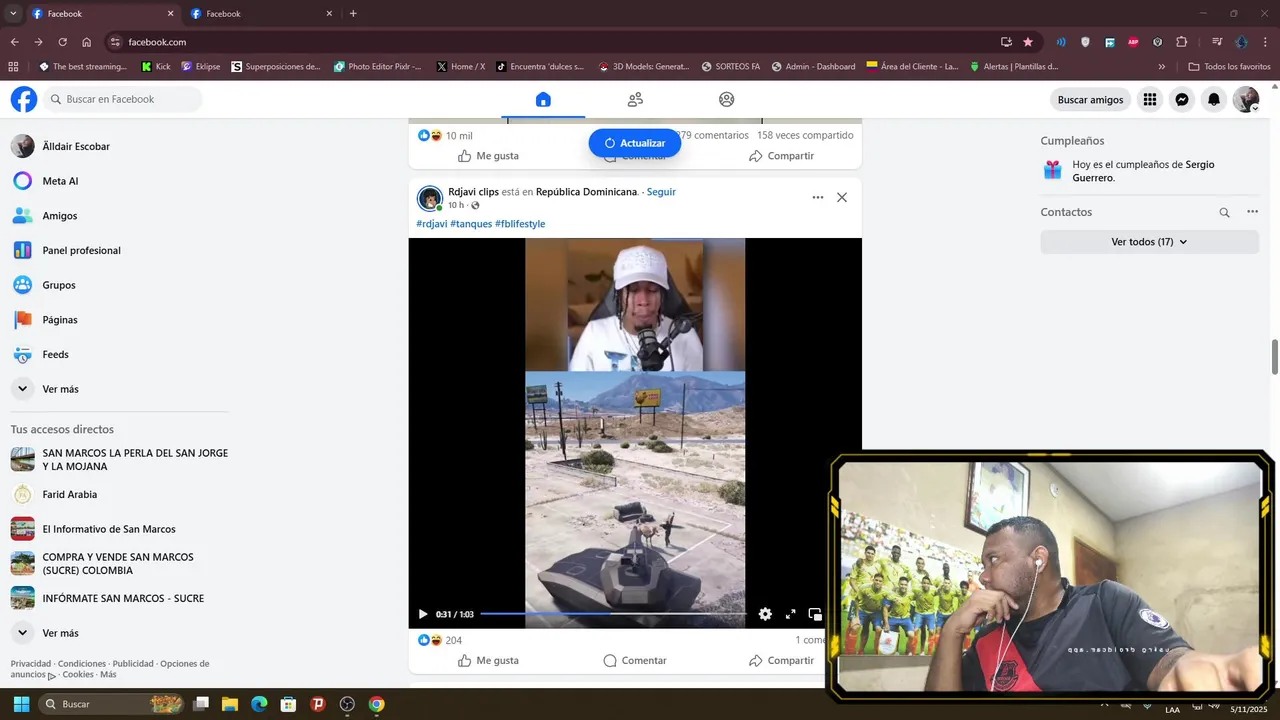Click the #tanques hashtag
This screenshot has height=720, width=1280.
coord(471,224)
